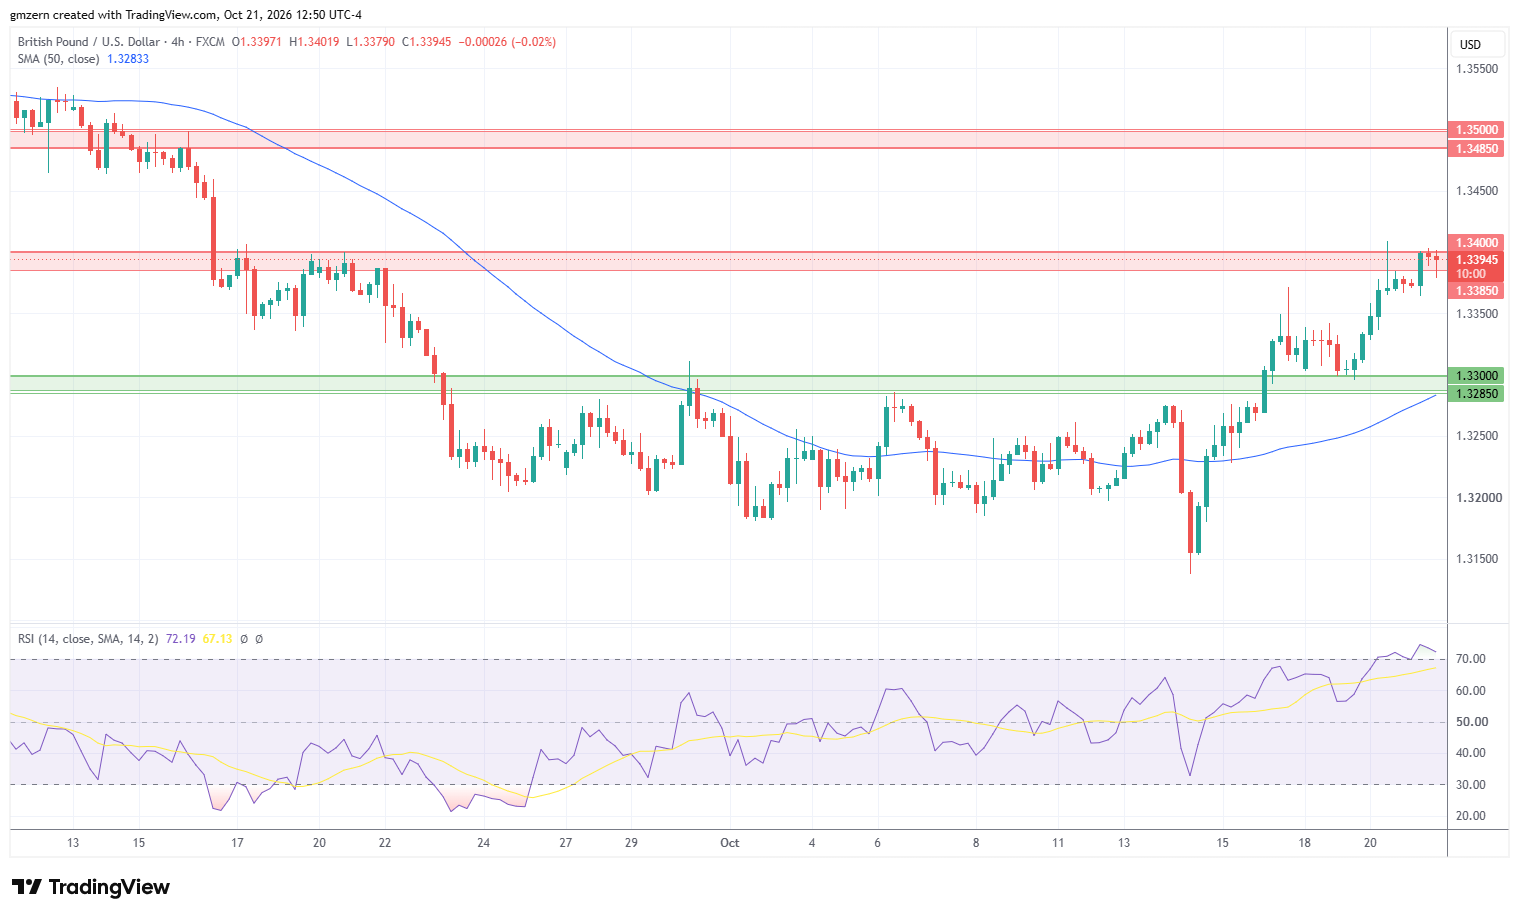Image resolution: width=1519 pixels, height=917 pixels.
Task: Click the 'gmzern created with TradingView.com' caption
Action: [114, 15]
